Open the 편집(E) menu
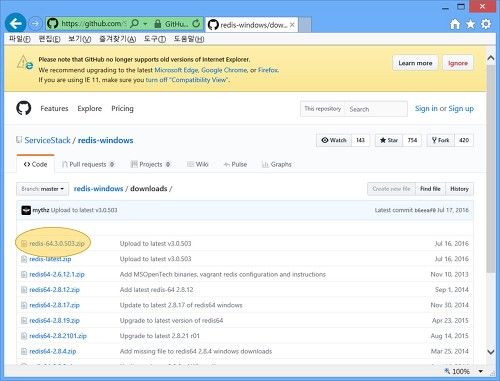Screen dimensions: 500x381 point(49,39)
